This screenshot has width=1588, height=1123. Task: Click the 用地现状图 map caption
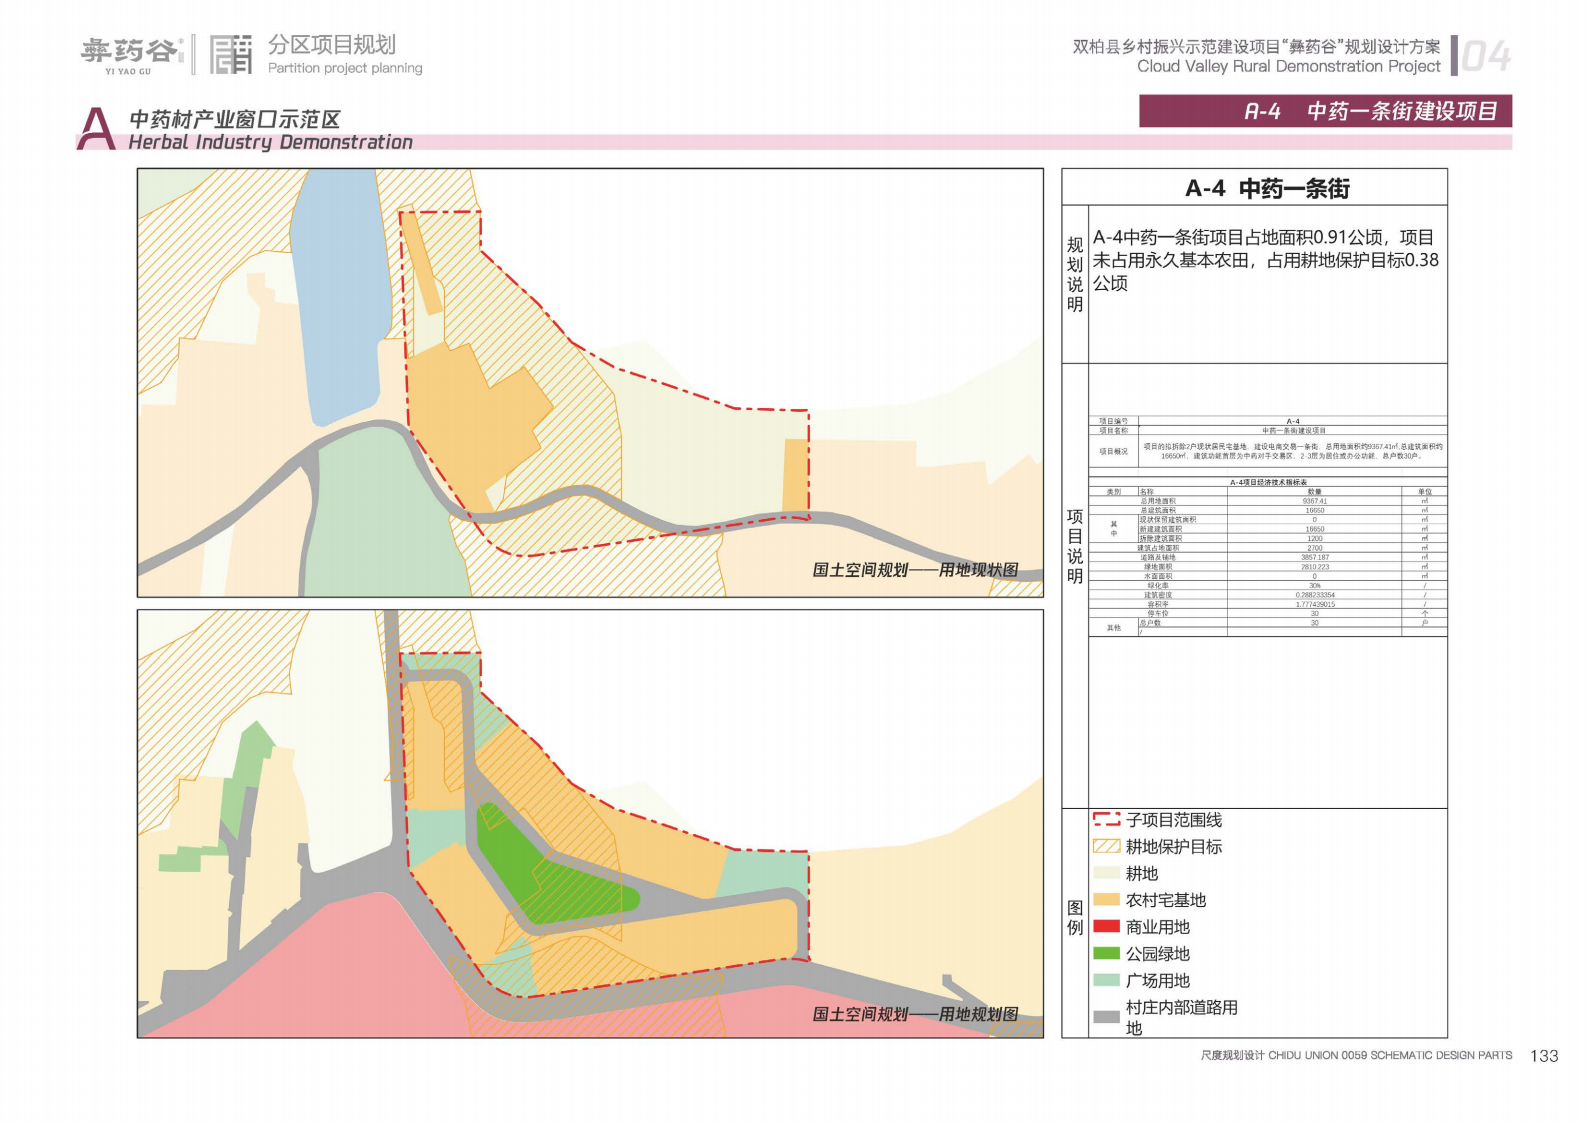point(914,570)
